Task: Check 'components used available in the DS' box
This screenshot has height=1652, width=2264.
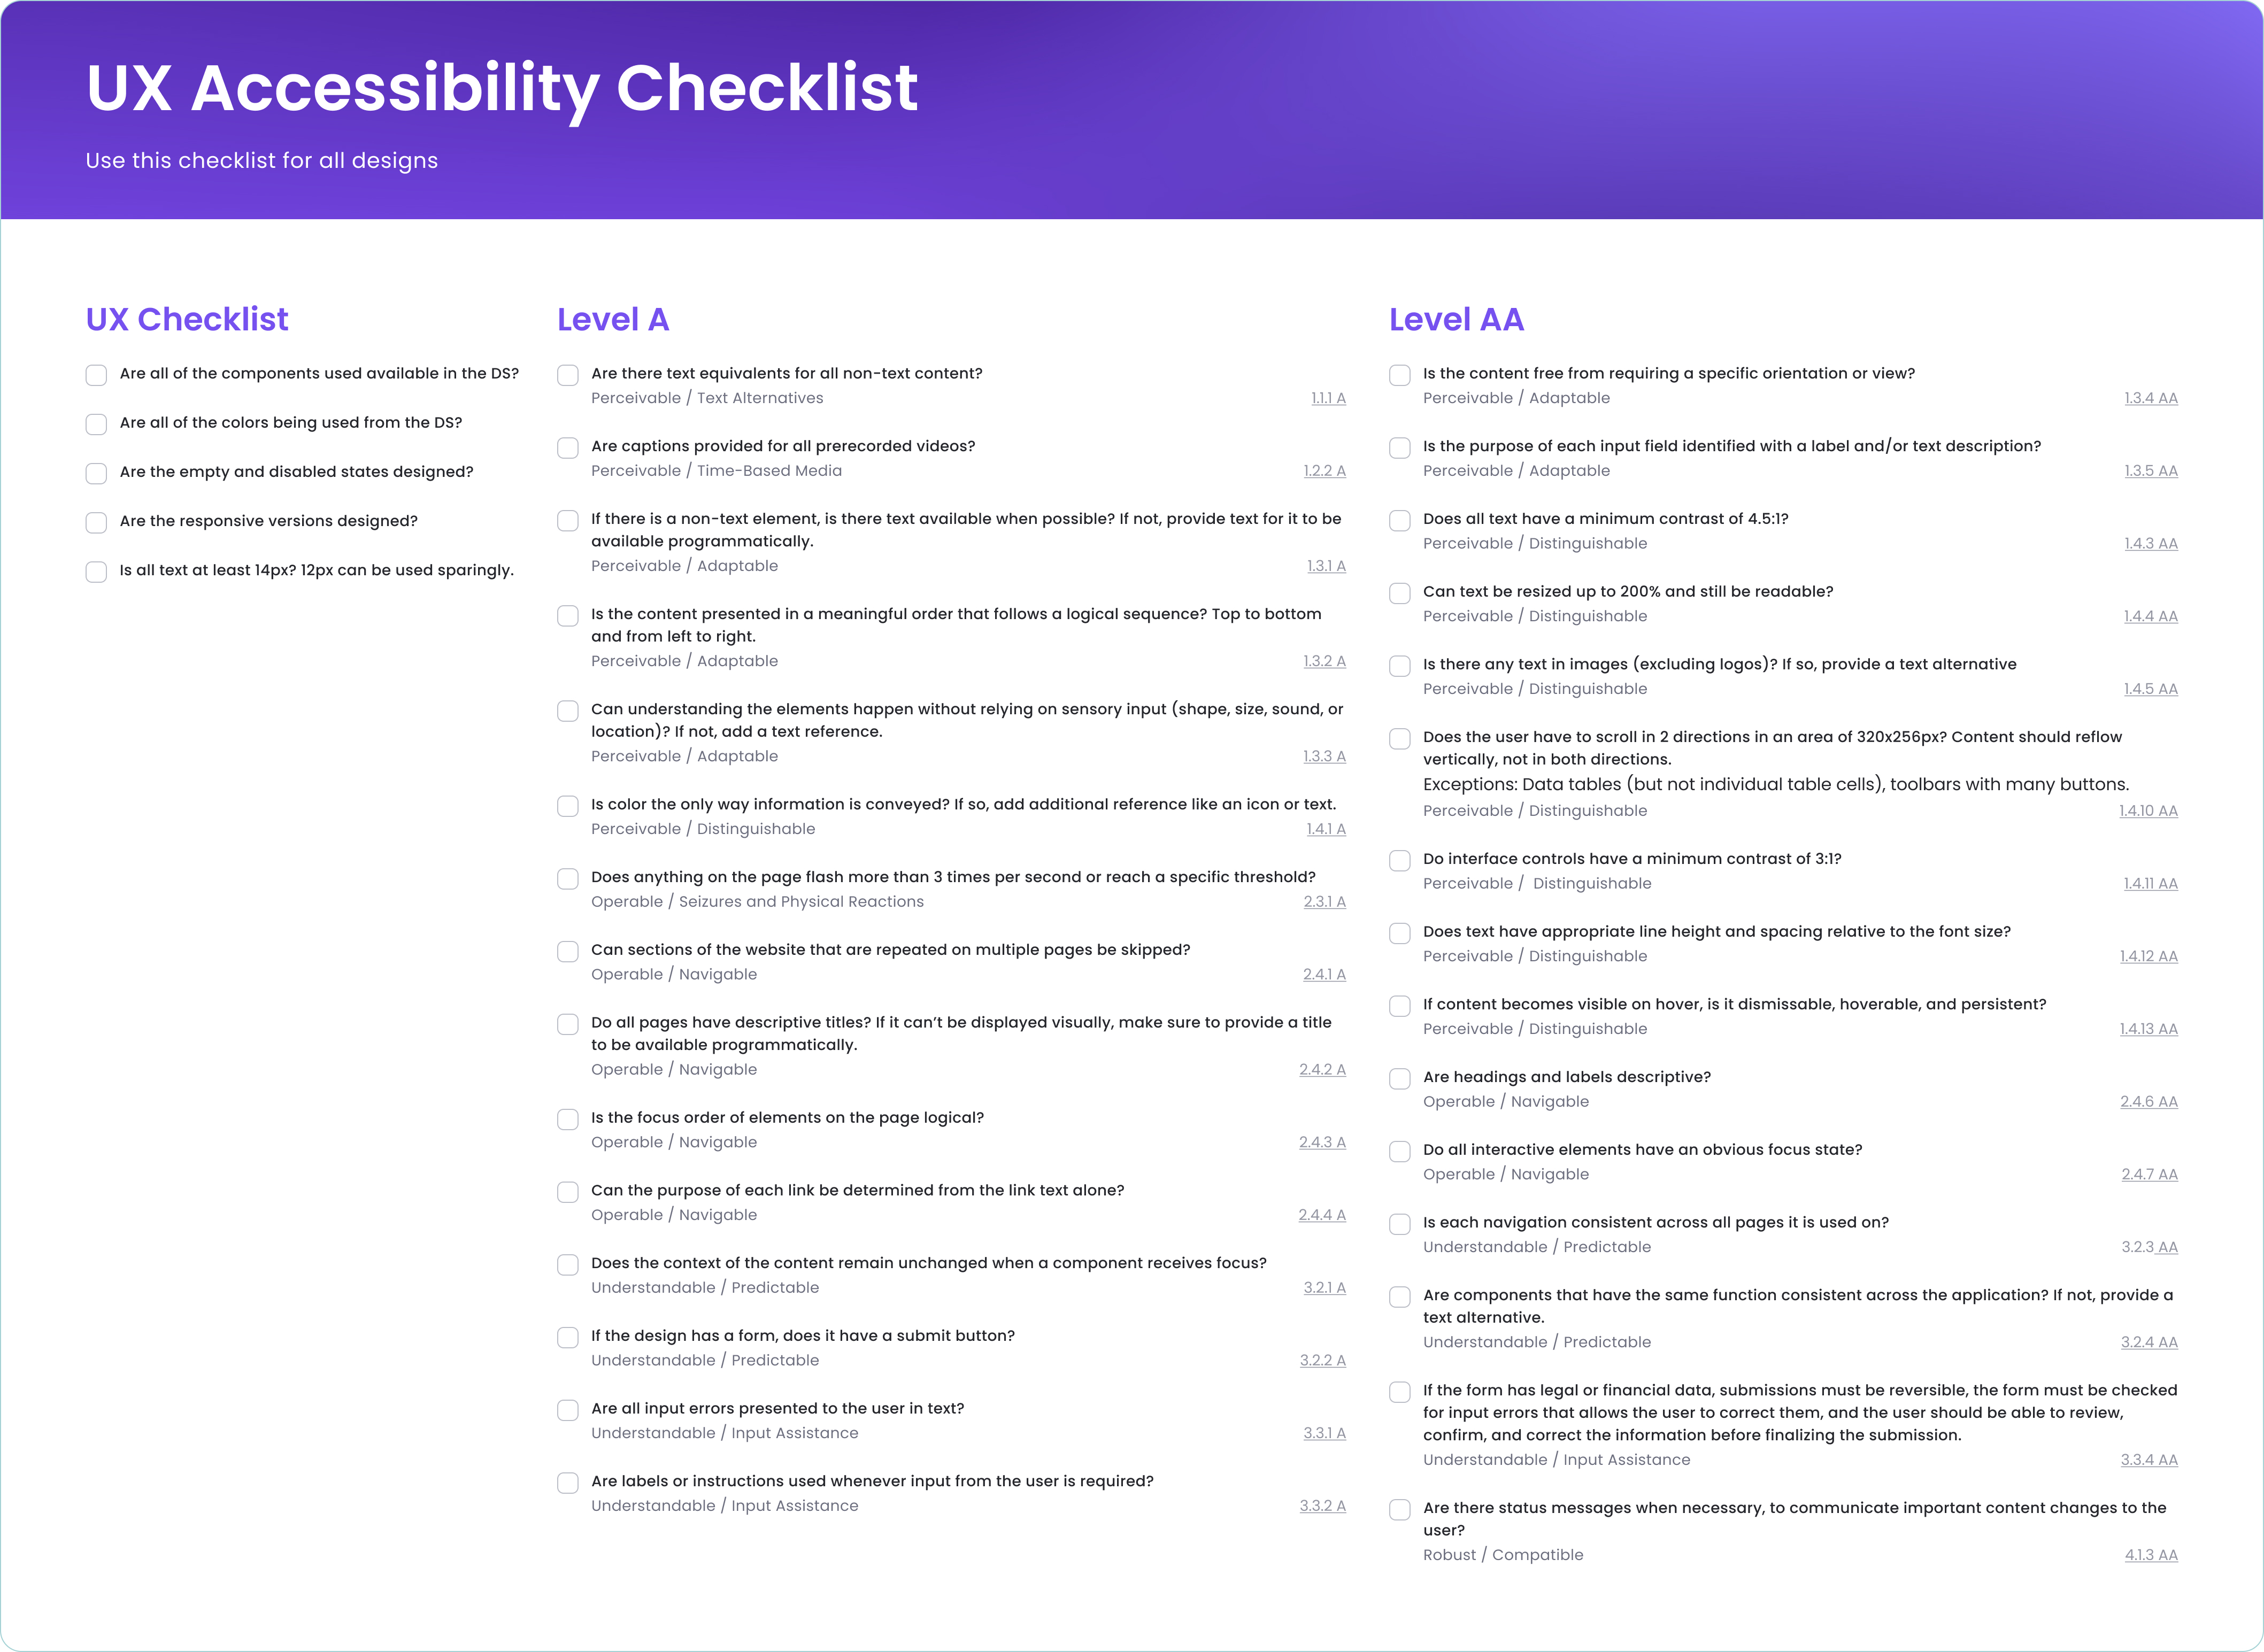Action: pos(96,375)
